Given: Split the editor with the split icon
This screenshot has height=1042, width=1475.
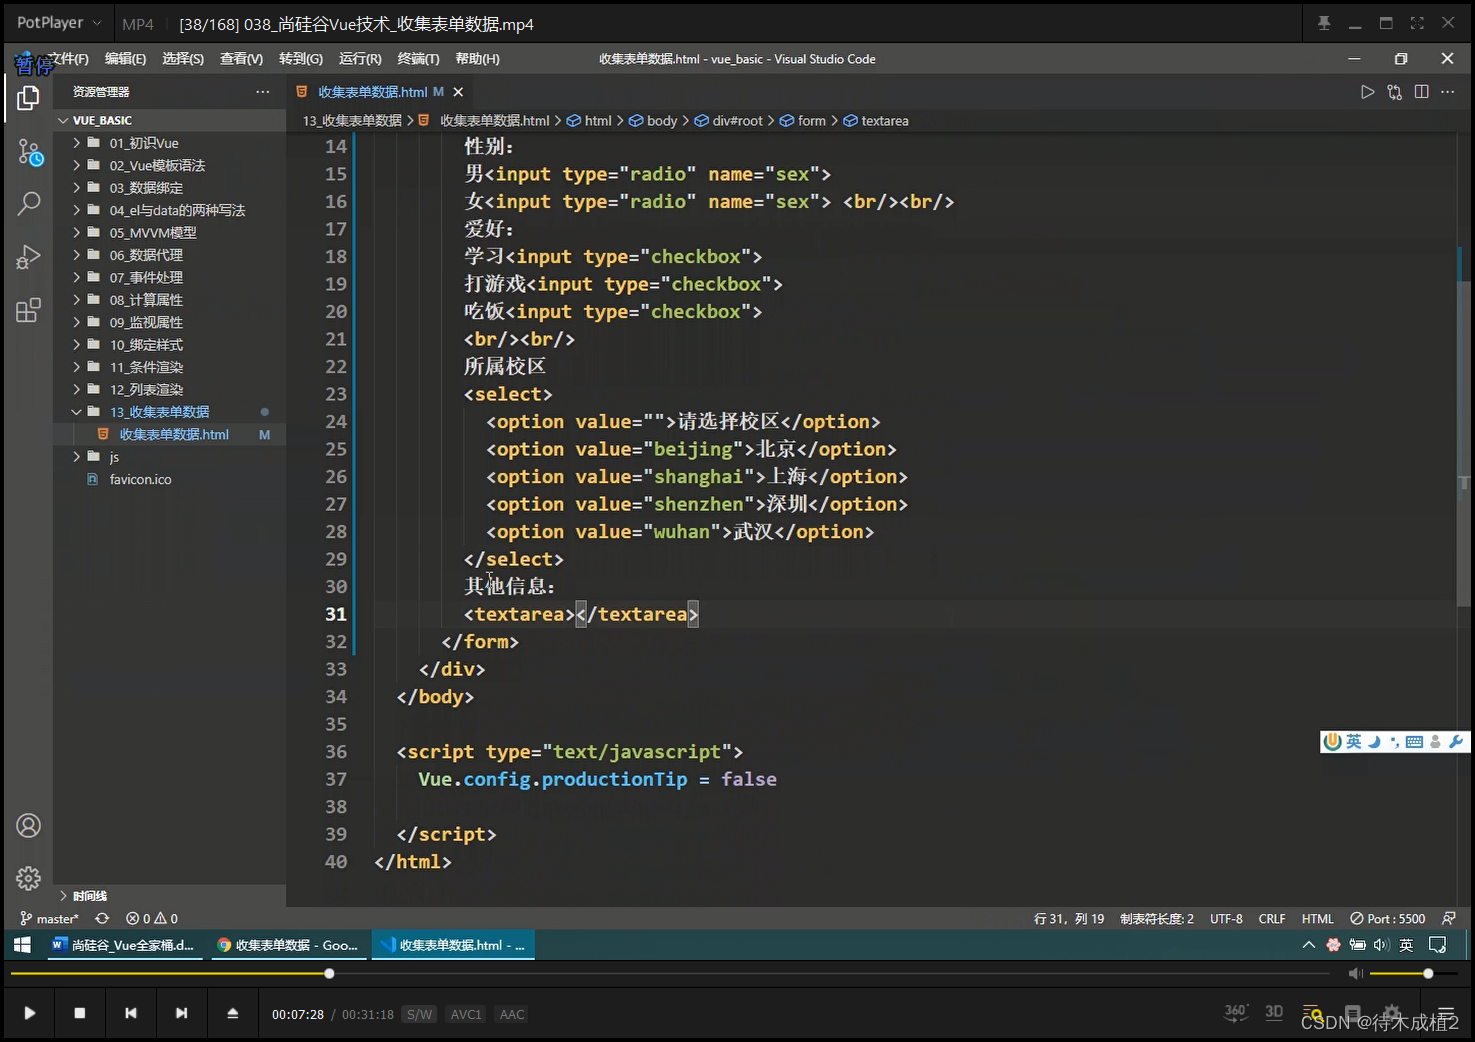Looking at the screenshot, I should [x=1421, y=92].
